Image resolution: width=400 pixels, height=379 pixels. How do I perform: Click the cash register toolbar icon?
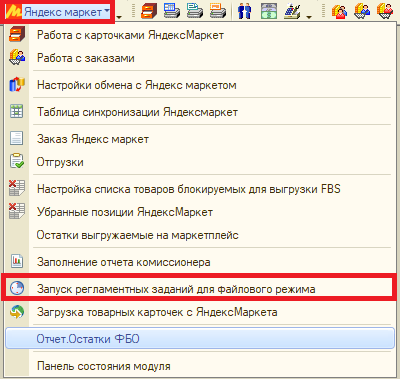point(292,11)
